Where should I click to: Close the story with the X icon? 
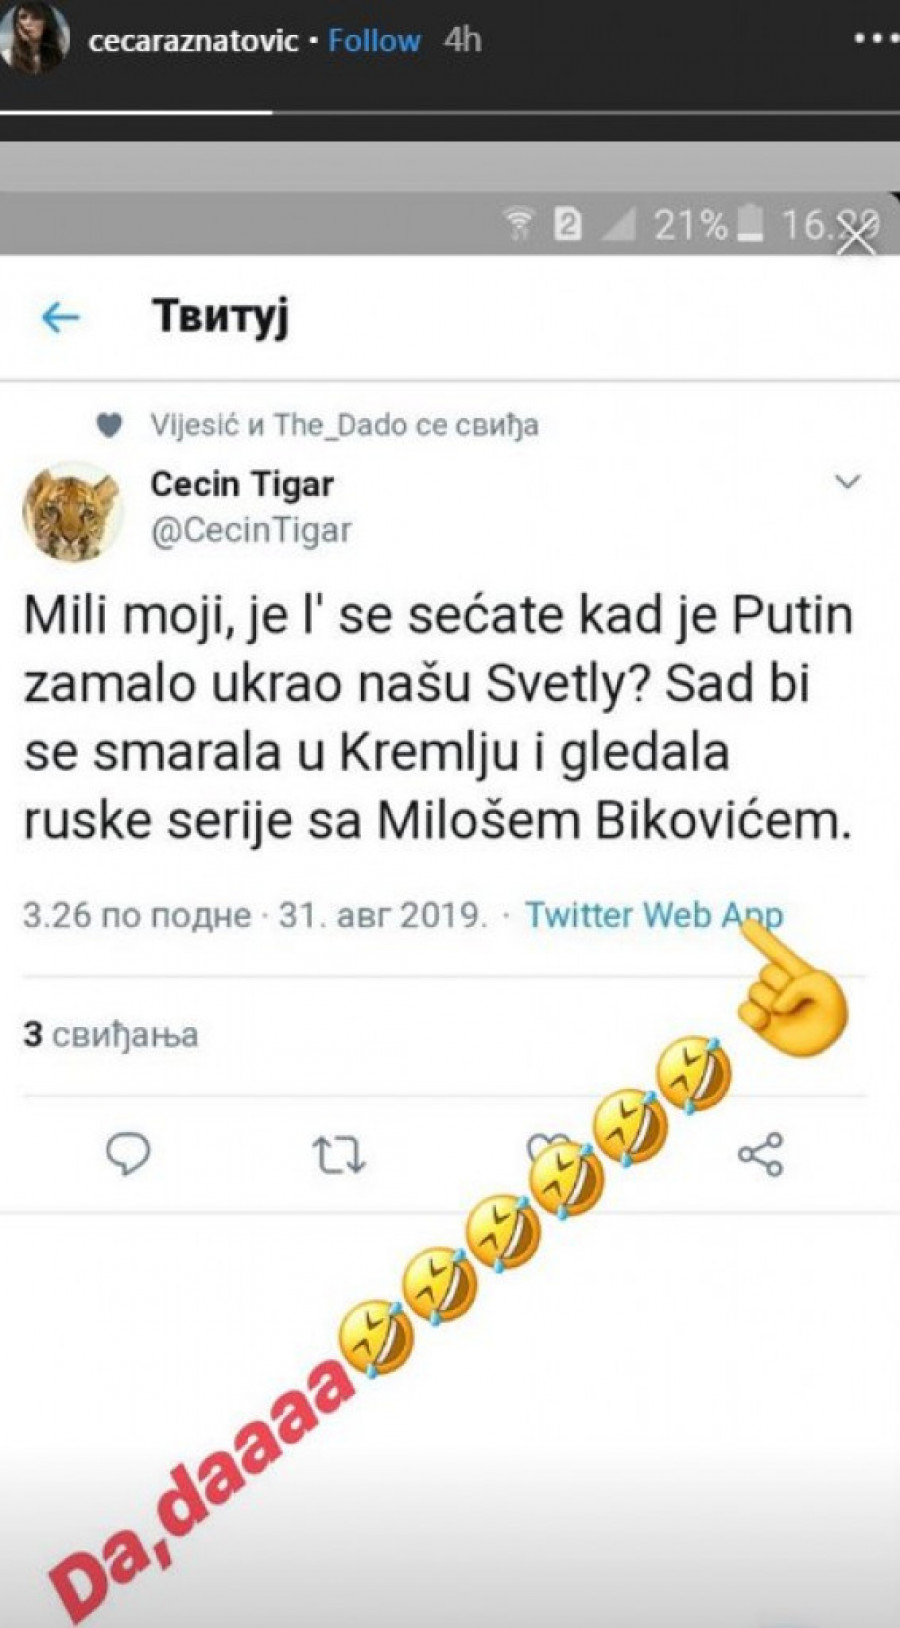(x=858, y=238)
